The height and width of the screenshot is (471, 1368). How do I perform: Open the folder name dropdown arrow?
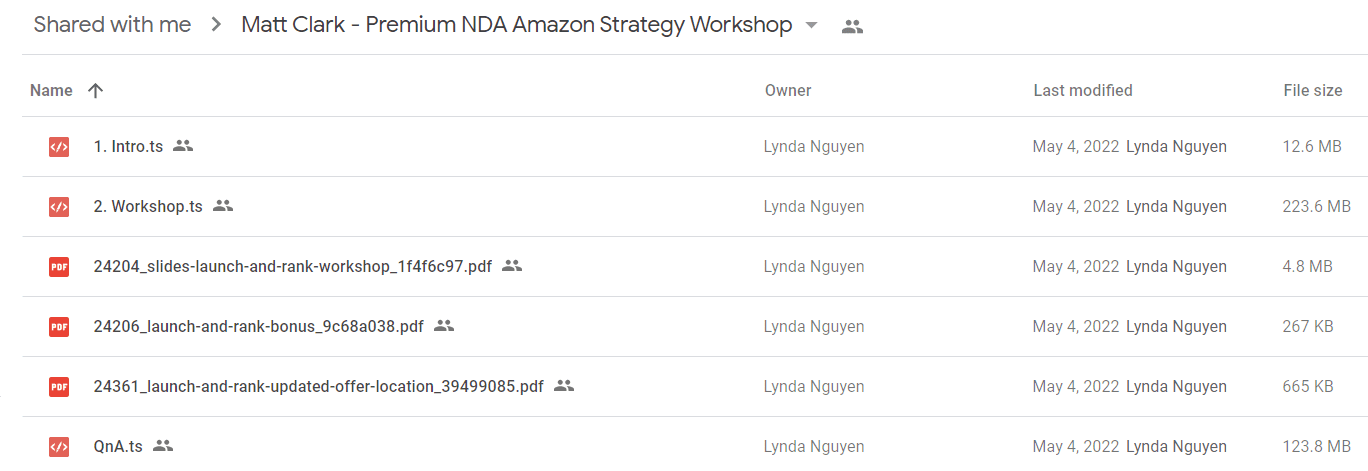(811, 25)
